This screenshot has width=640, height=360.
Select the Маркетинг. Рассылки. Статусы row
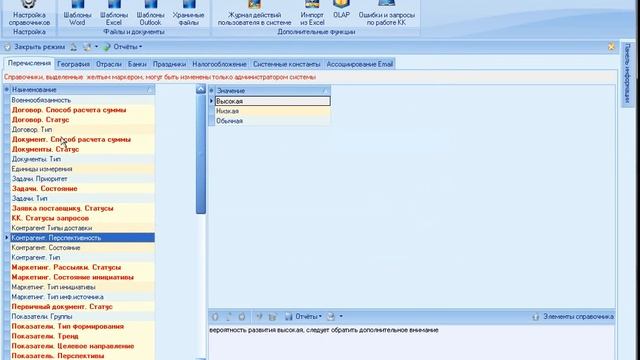tap(82, 267)
